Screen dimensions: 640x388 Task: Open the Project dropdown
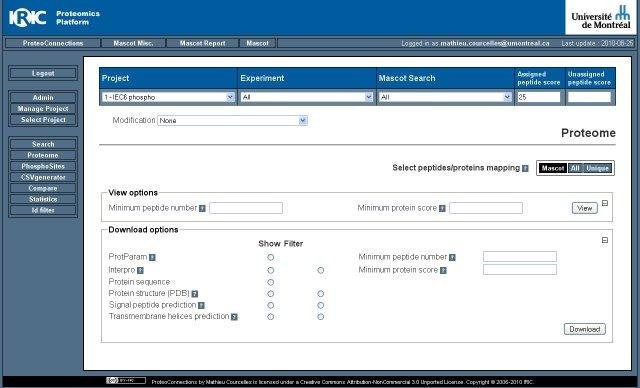[x=168, y=97]
